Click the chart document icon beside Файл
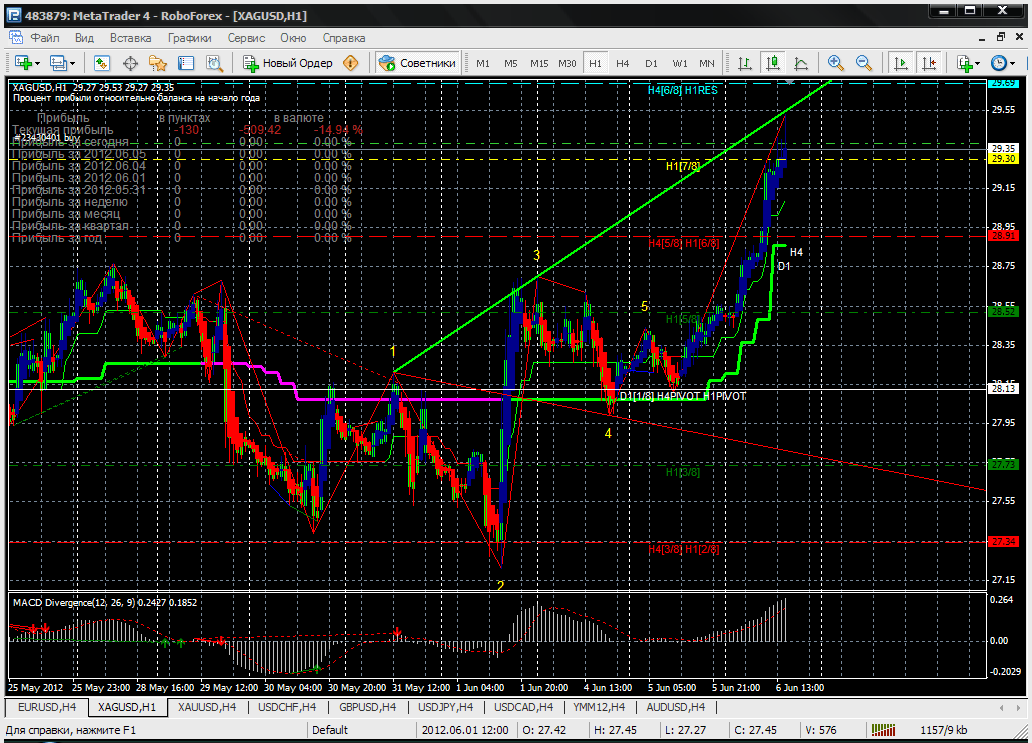 [14, 38]
